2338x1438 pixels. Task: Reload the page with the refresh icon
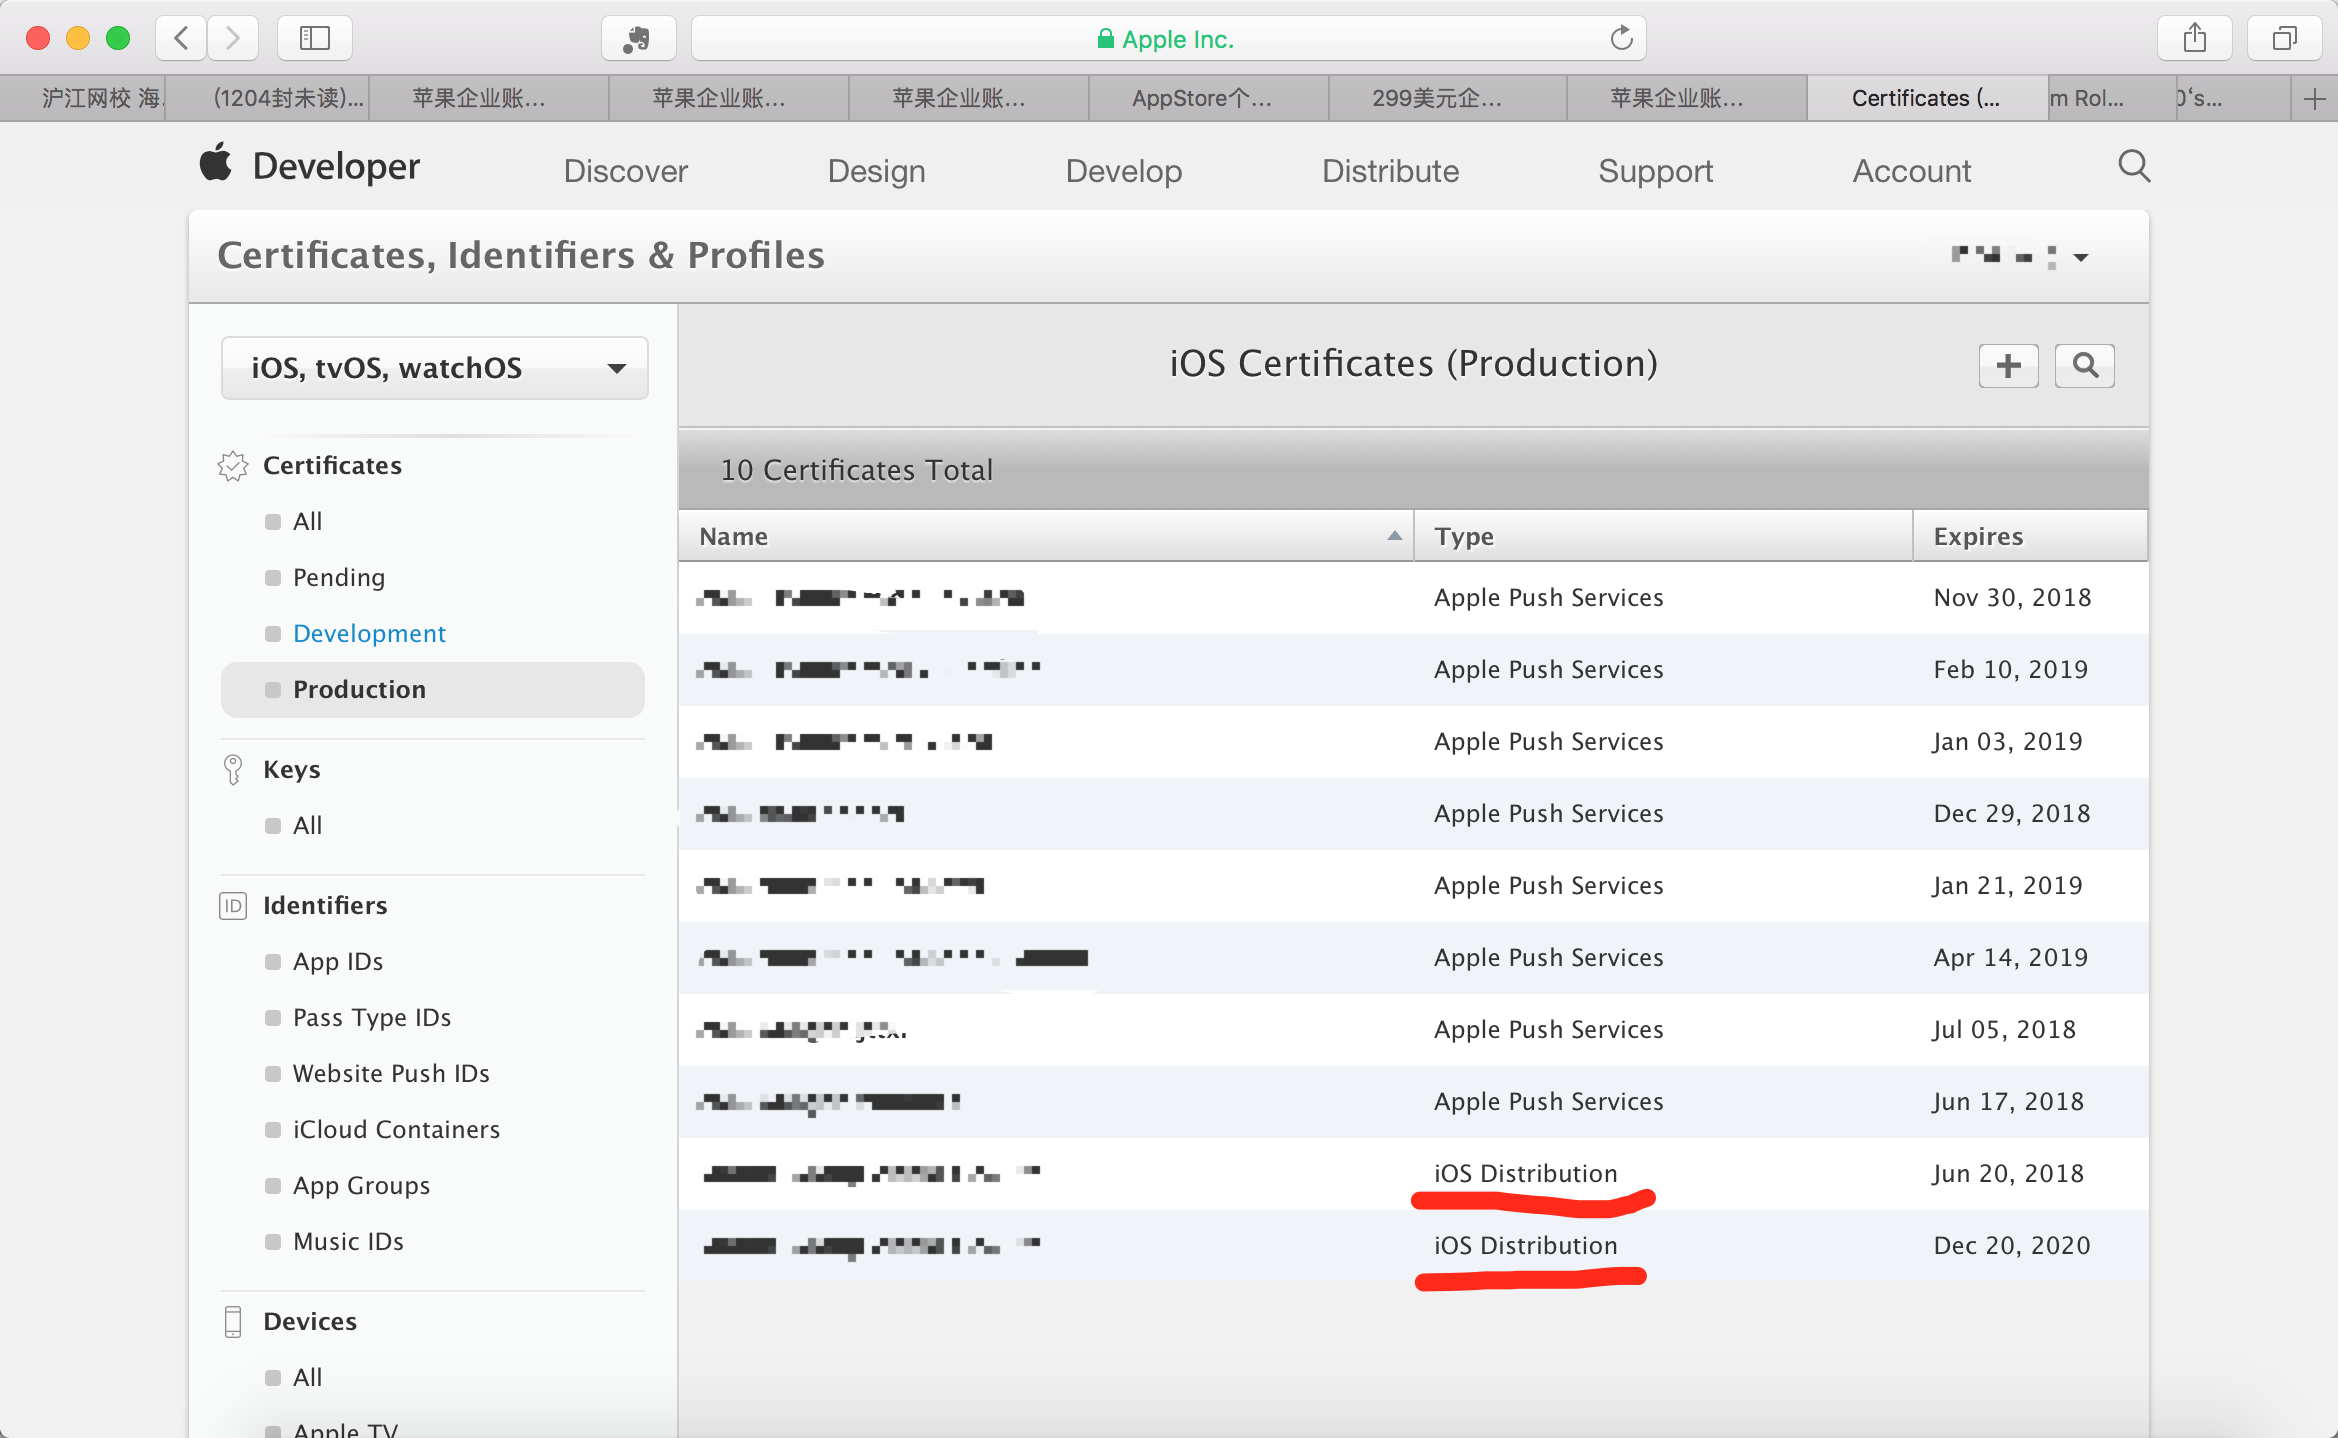(x=1621, y=38)
